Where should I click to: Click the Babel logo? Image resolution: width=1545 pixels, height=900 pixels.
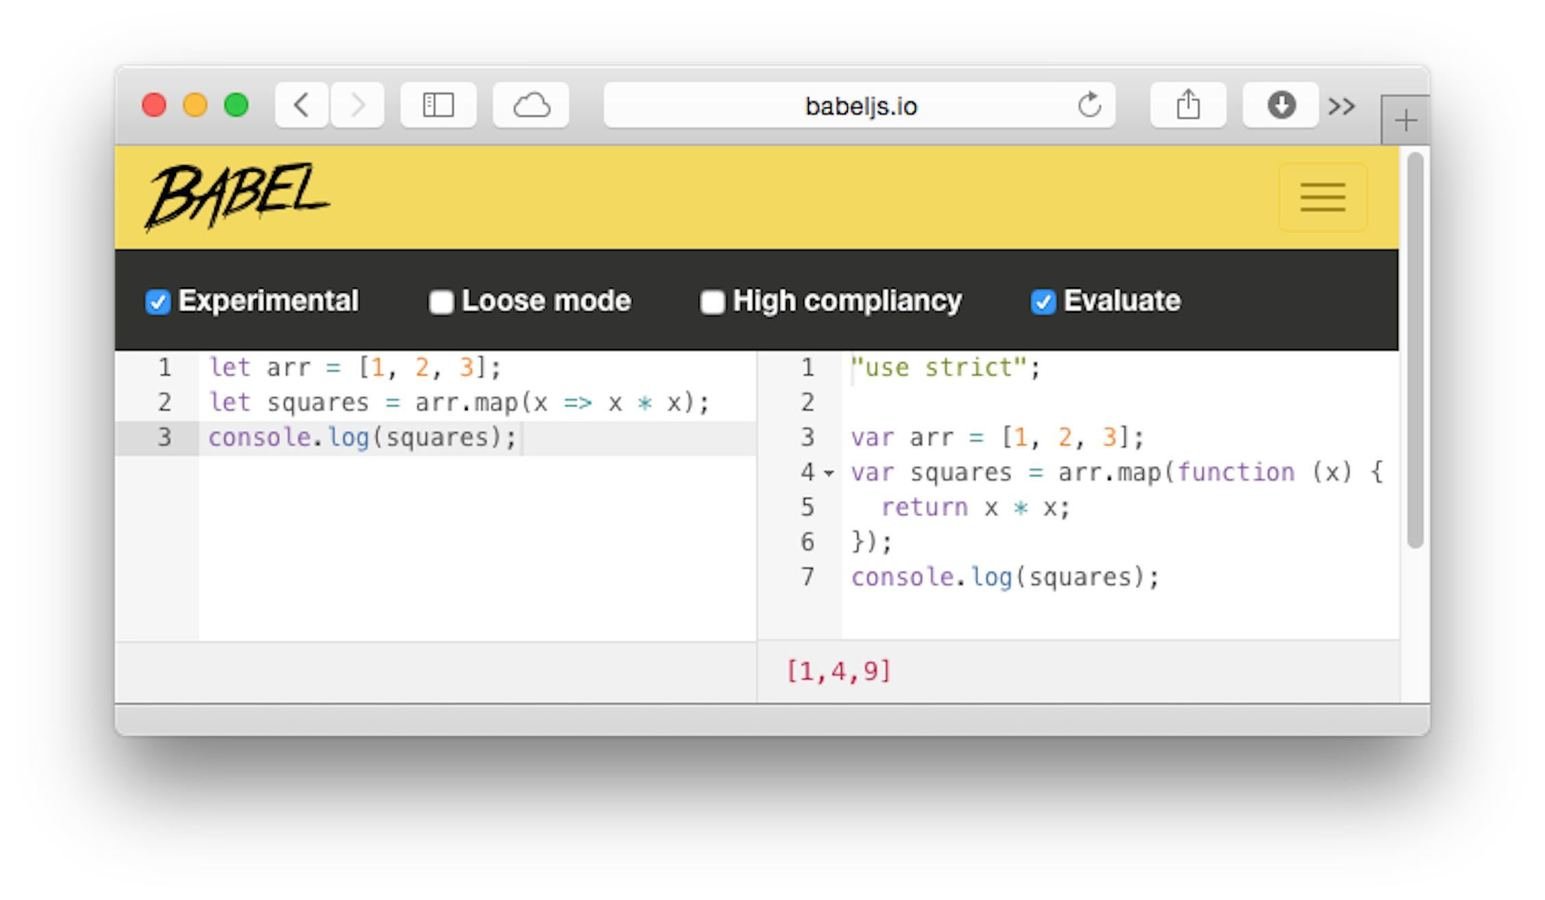(236, 196)
